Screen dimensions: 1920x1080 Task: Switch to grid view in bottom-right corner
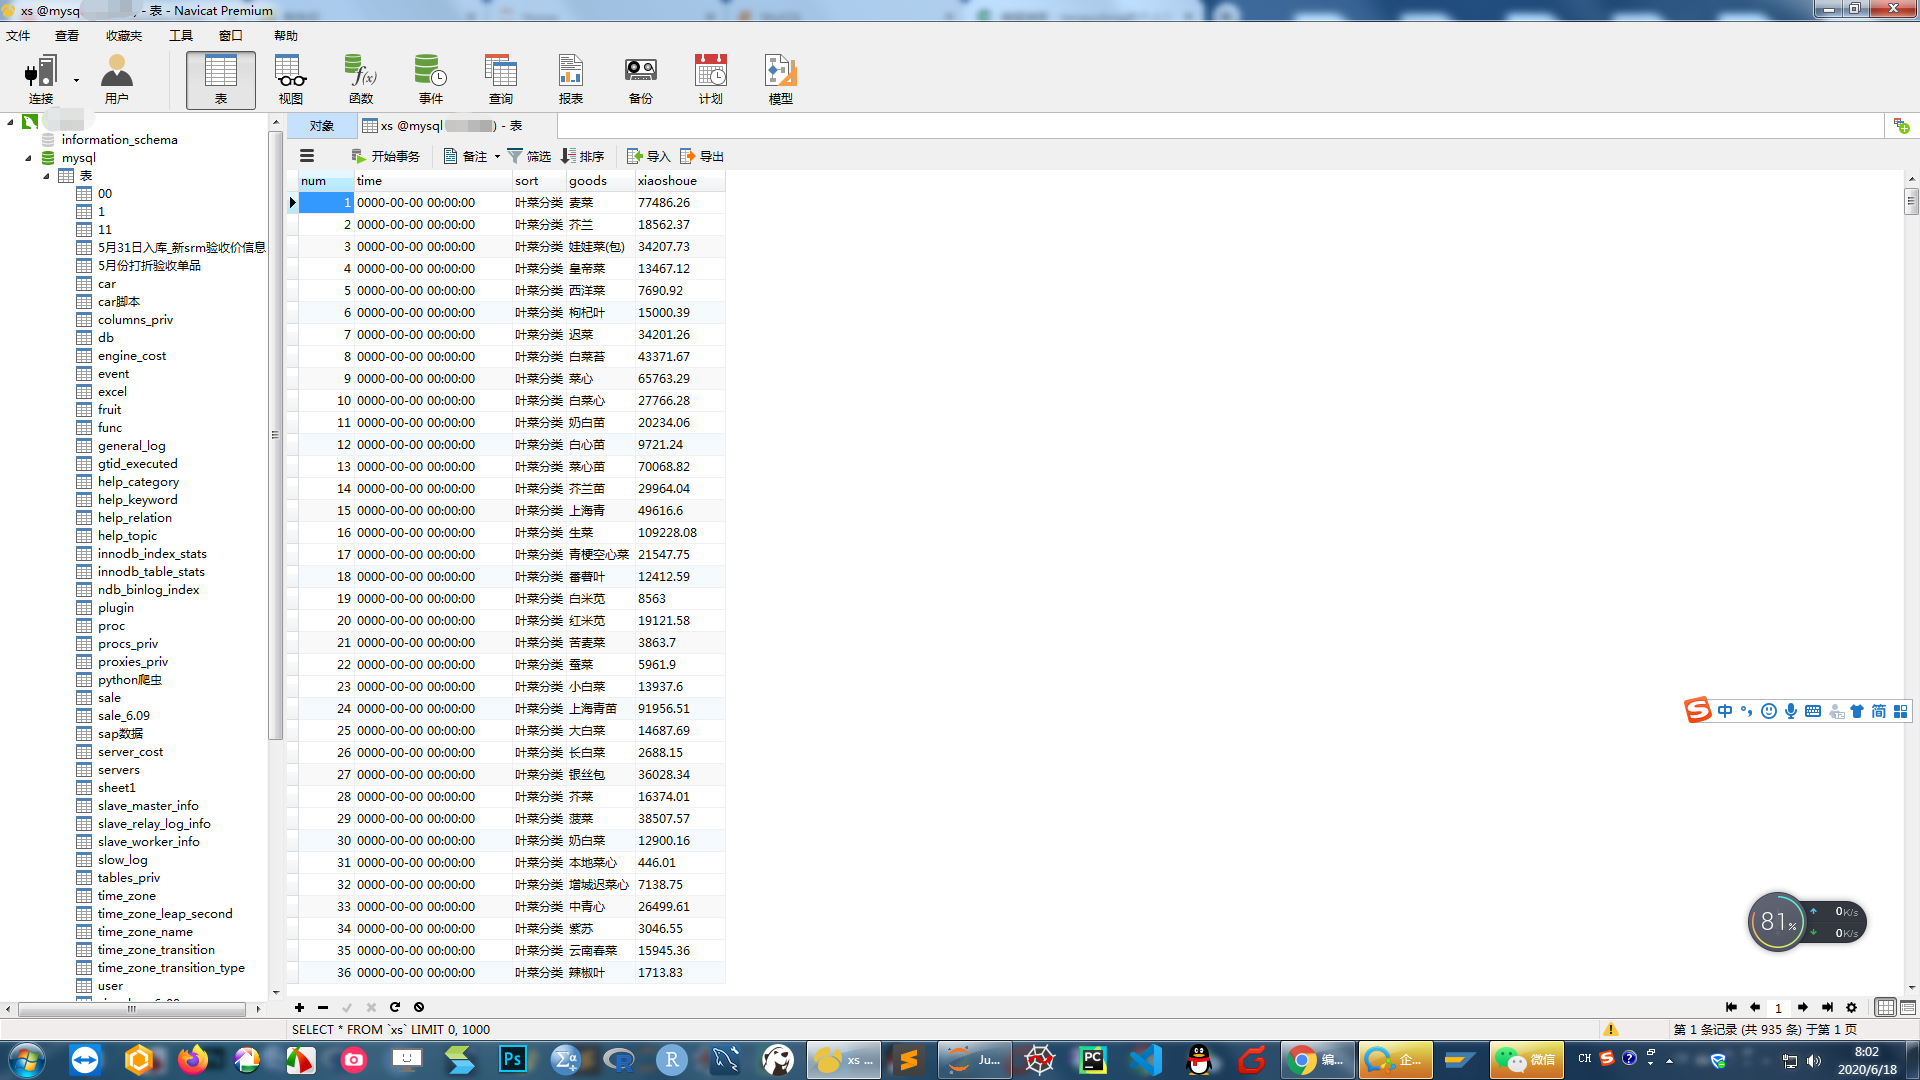[x=1885, y=1007]
